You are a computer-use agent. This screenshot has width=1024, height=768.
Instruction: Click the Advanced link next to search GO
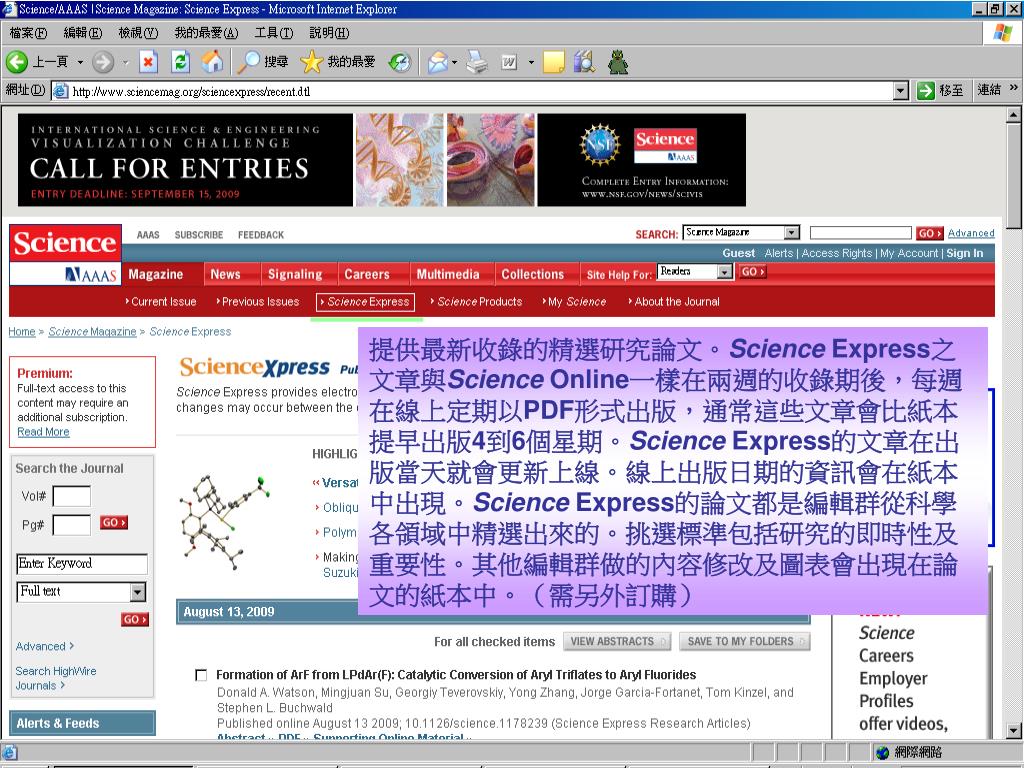(x=971, y=233)
